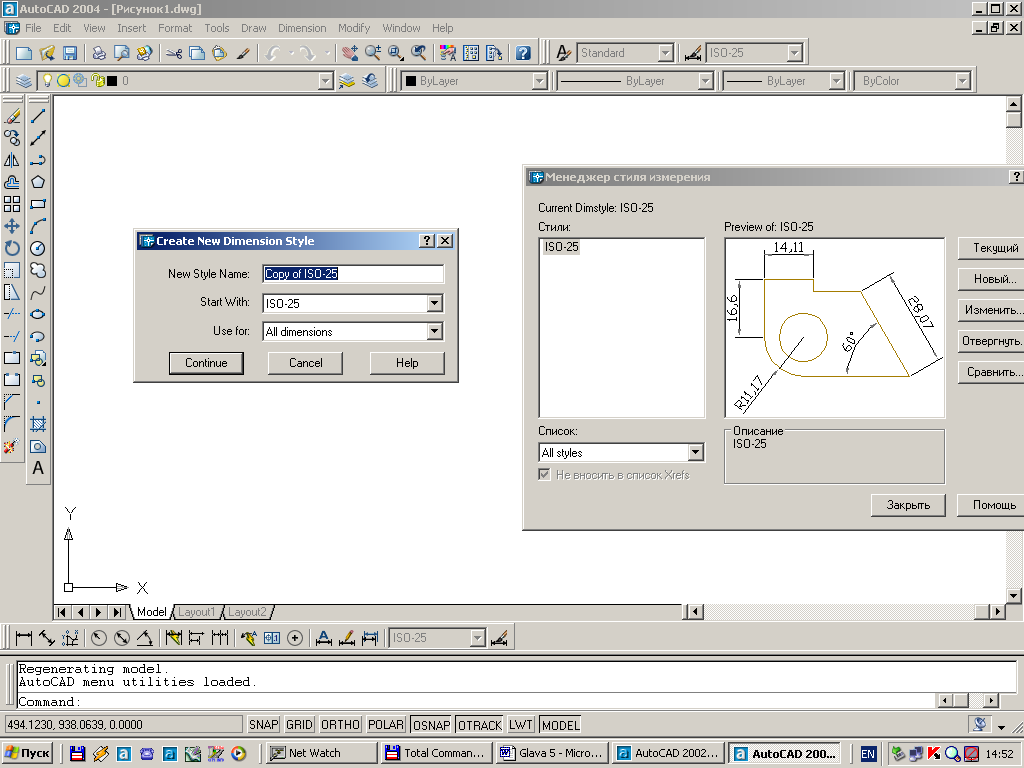The image size is (1024, 768).
Task: Select the Hatch draw tool
Action: coord(38,424)
